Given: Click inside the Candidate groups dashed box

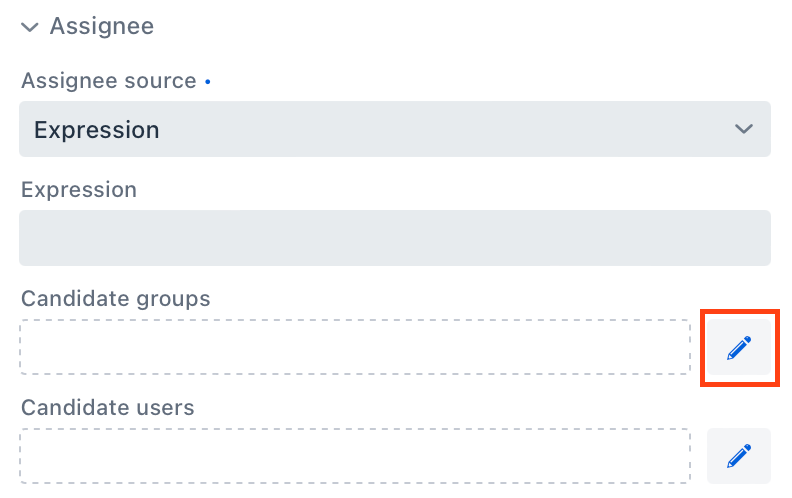Looking at the screenshot, I should coord(354,348).
